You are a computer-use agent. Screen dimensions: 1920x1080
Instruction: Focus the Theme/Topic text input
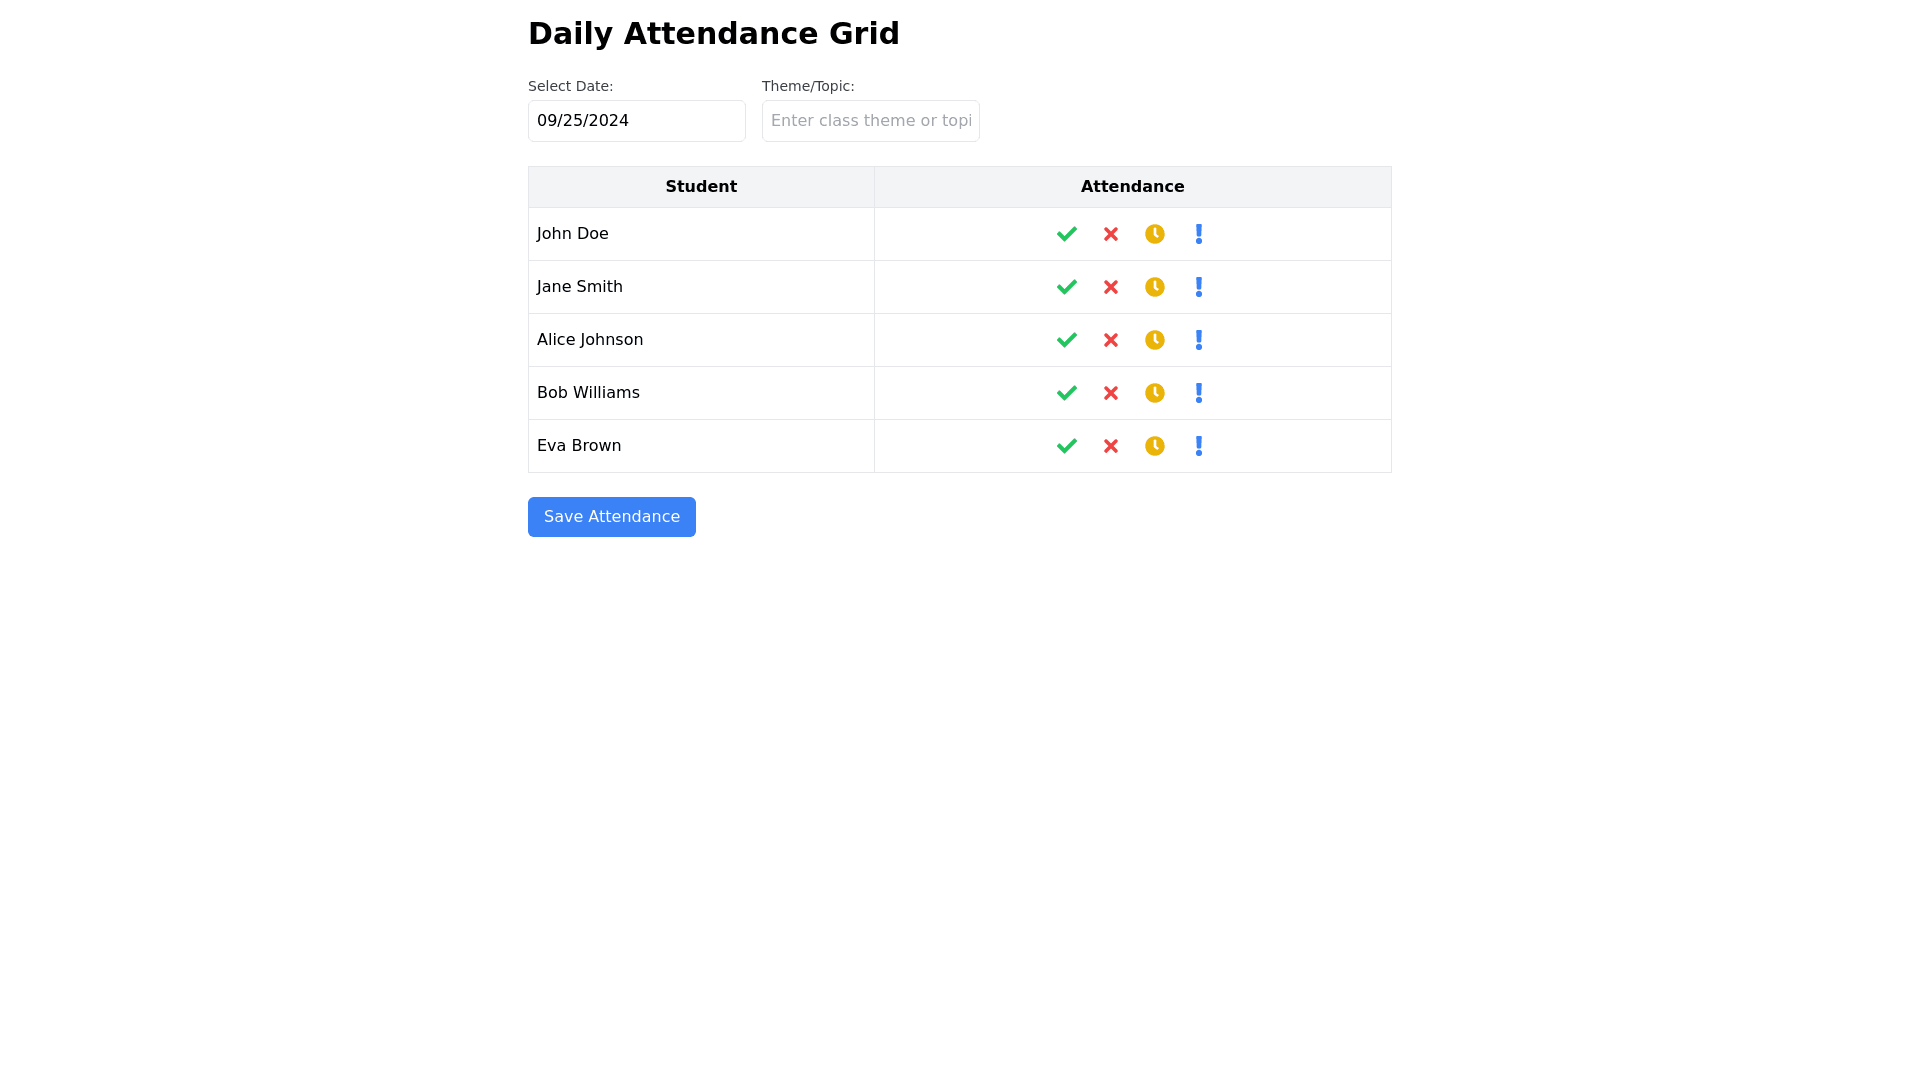pyautogui.click(x=871, y=121)
